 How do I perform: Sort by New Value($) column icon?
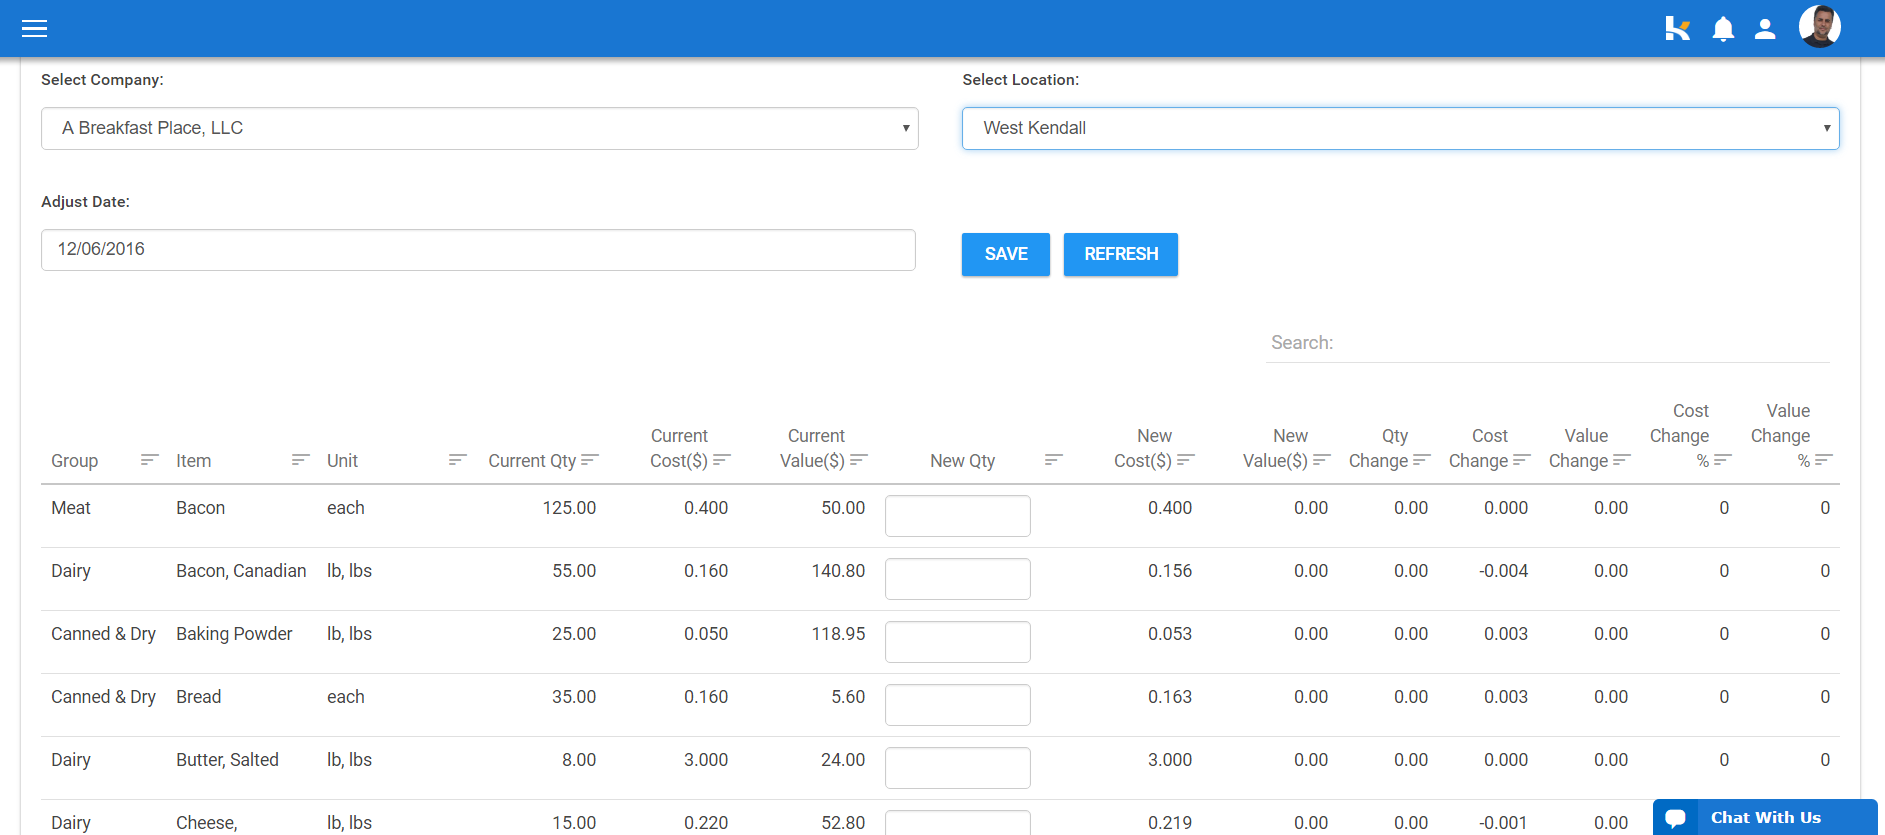(1322, 460)
